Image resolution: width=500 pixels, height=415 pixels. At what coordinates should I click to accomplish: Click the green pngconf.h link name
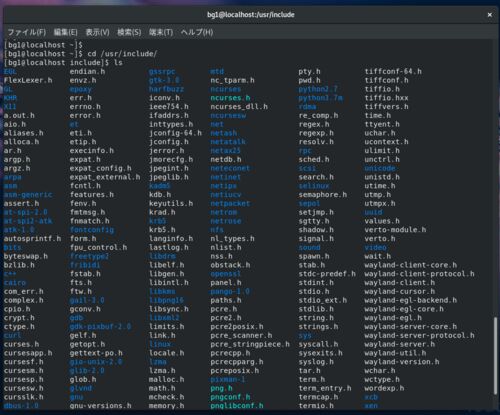coord(230,397)
